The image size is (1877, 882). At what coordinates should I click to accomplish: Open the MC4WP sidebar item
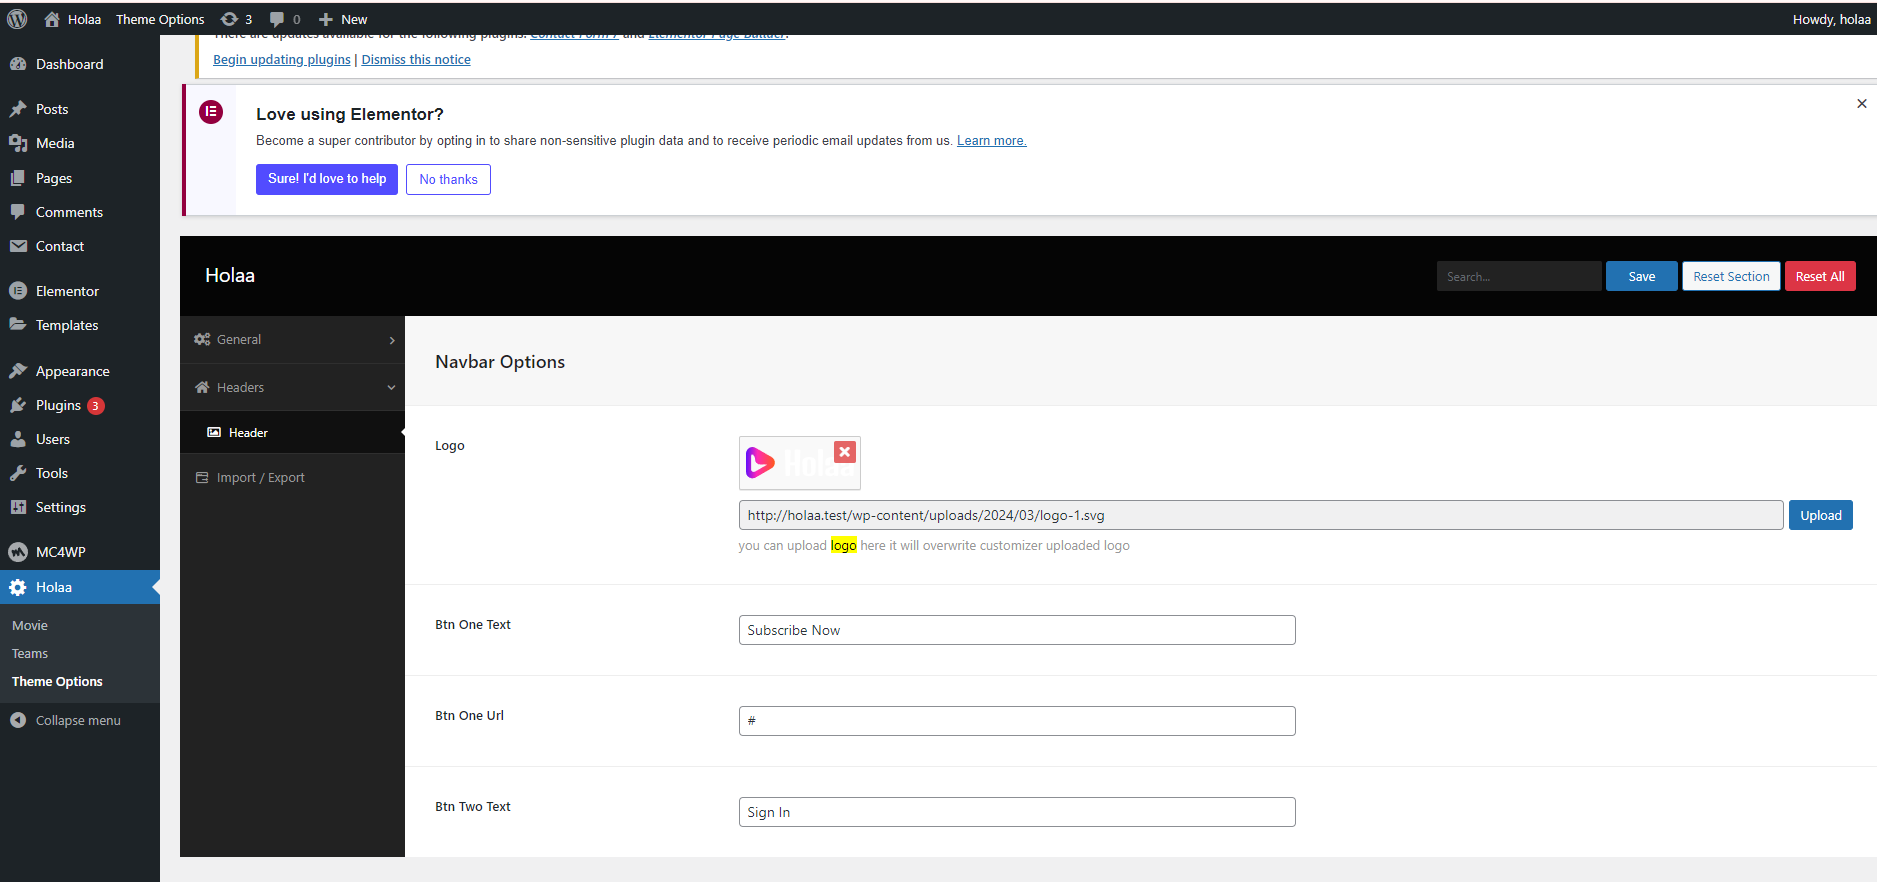click(60, 552)
